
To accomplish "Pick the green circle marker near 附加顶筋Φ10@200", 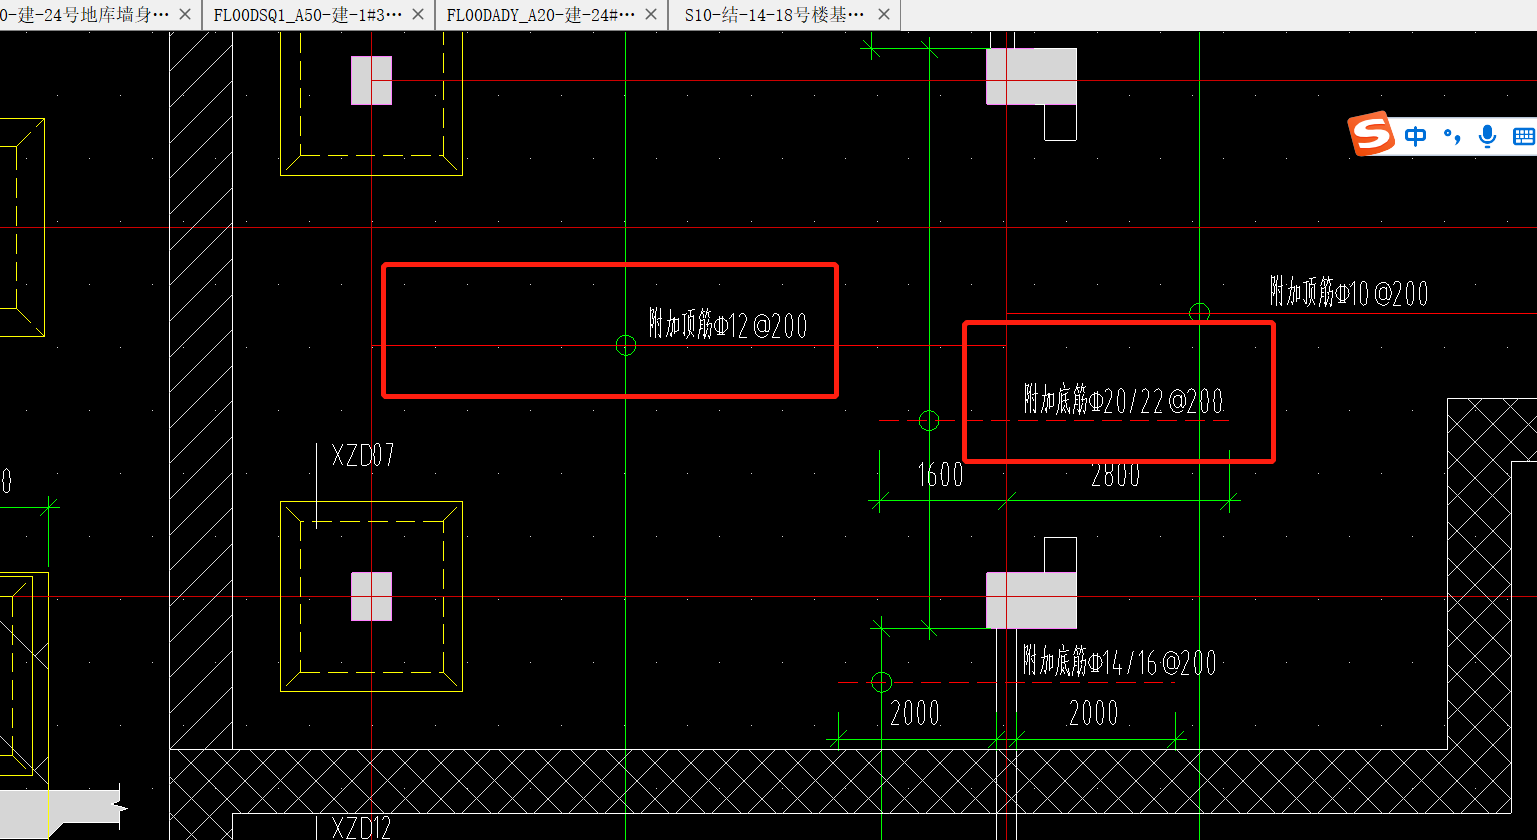I will 1199,313.
